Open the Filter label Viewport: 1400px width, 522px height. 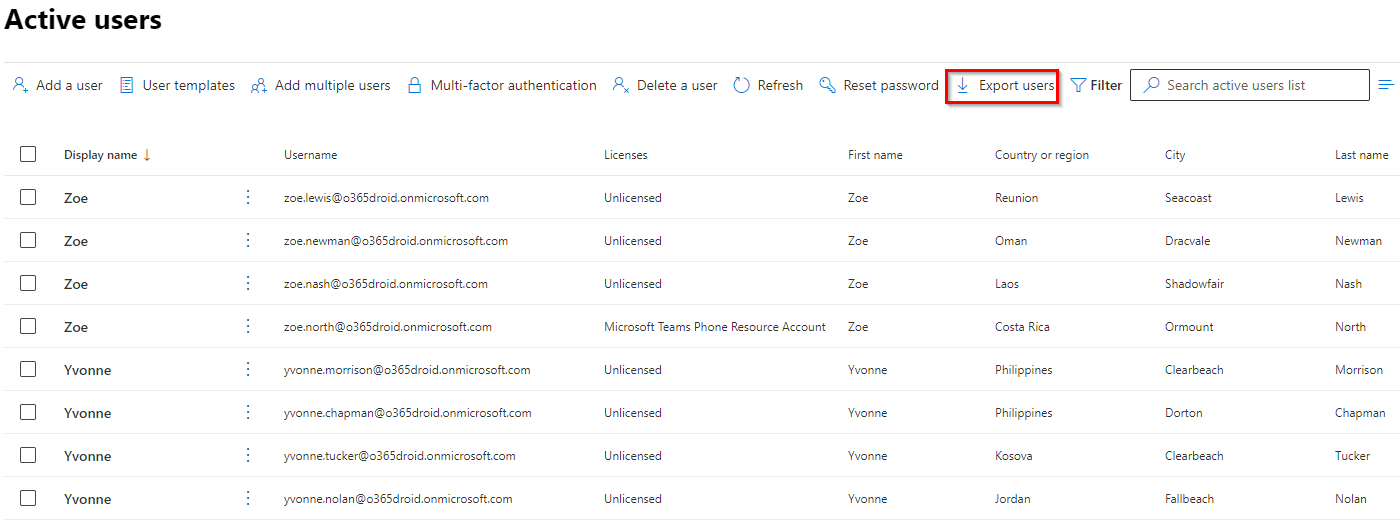(1106, 85)
